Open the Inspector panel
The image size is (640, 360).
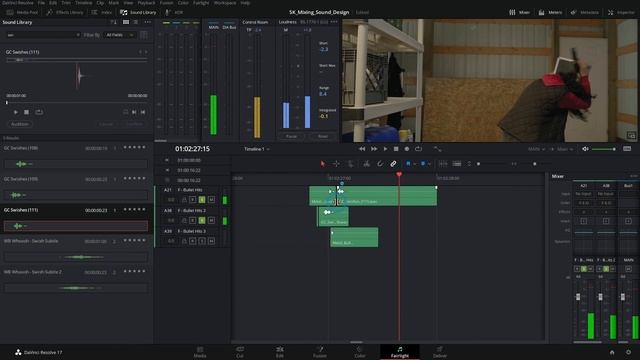[621, 12]
